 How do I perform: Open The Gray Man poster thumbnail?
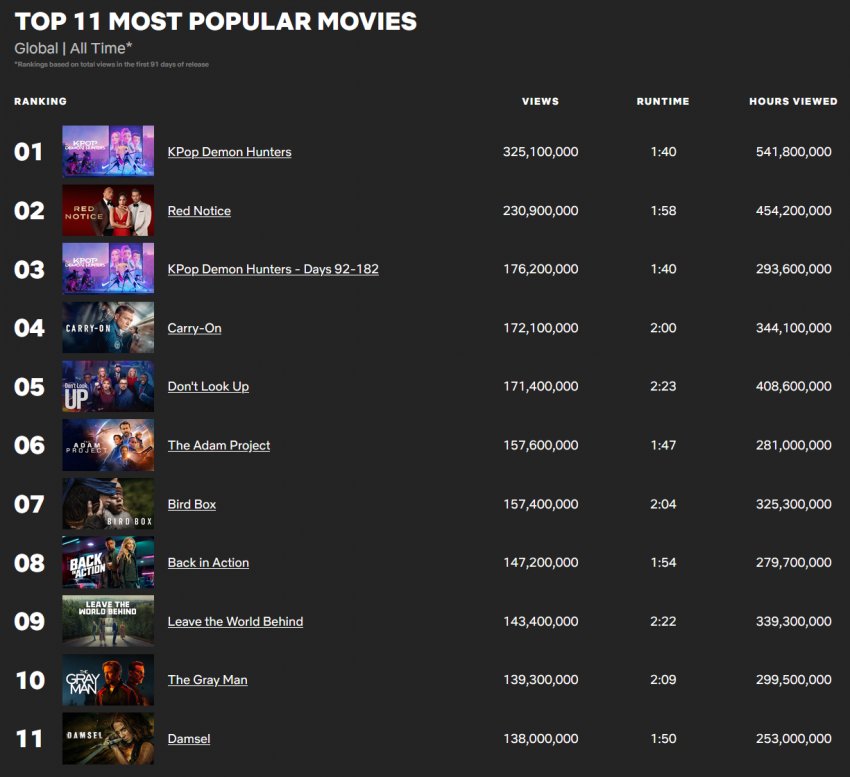[x=108, y=680]
